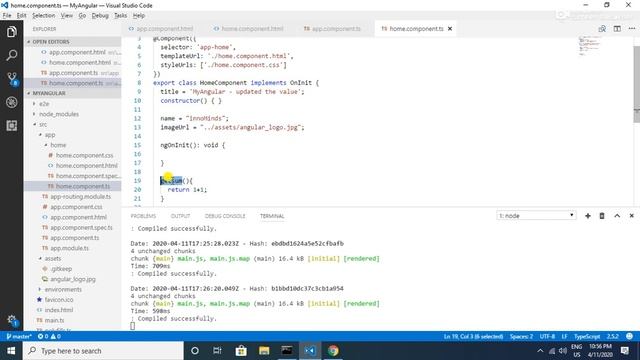Open File Explorer from the taskbar
This screenshot has height=360, width=640.
(264, 351)
